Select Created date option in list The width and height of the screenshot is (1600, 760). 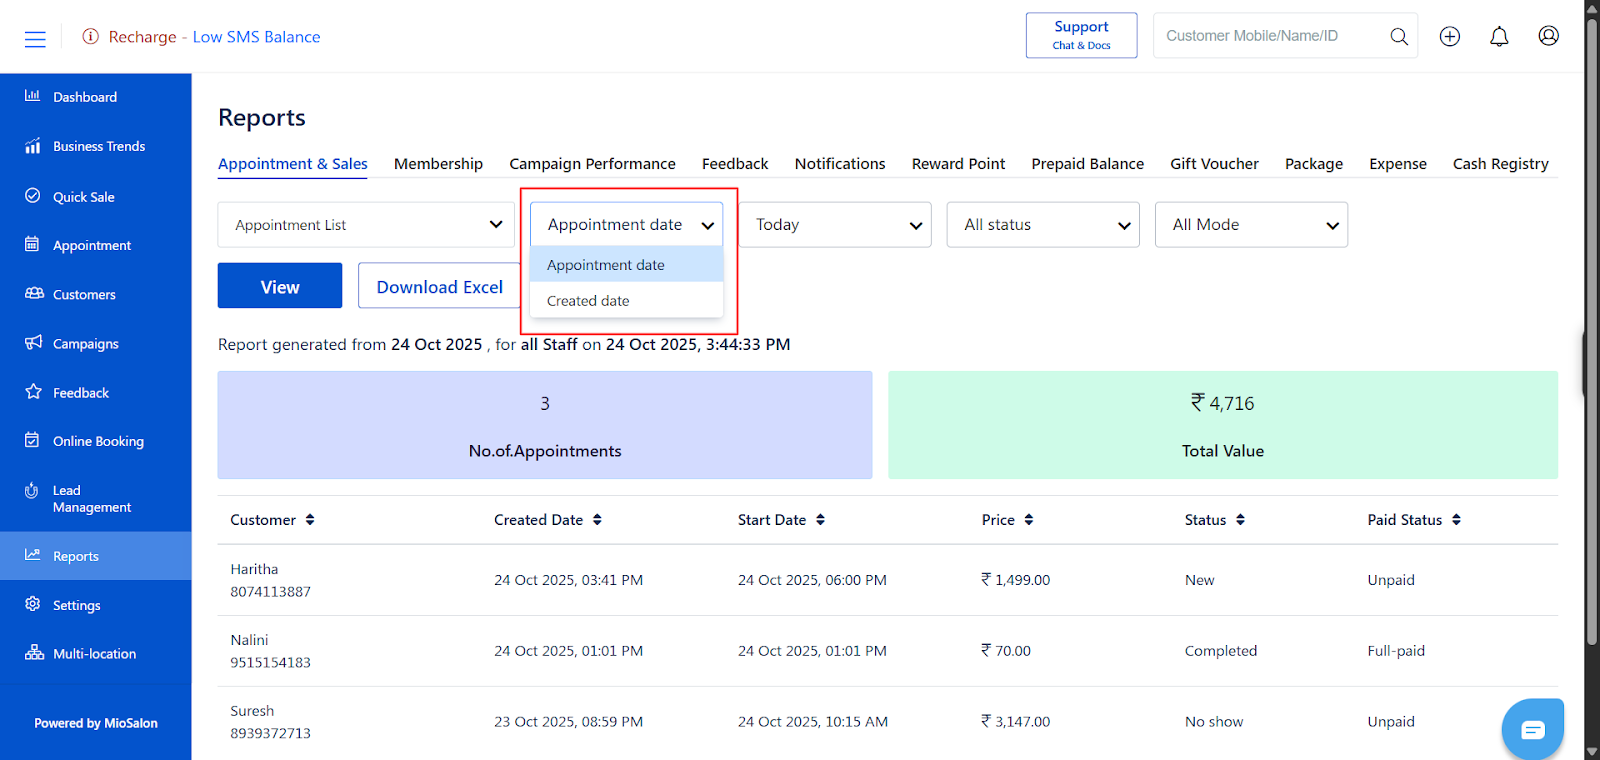[x=626, y=300]
